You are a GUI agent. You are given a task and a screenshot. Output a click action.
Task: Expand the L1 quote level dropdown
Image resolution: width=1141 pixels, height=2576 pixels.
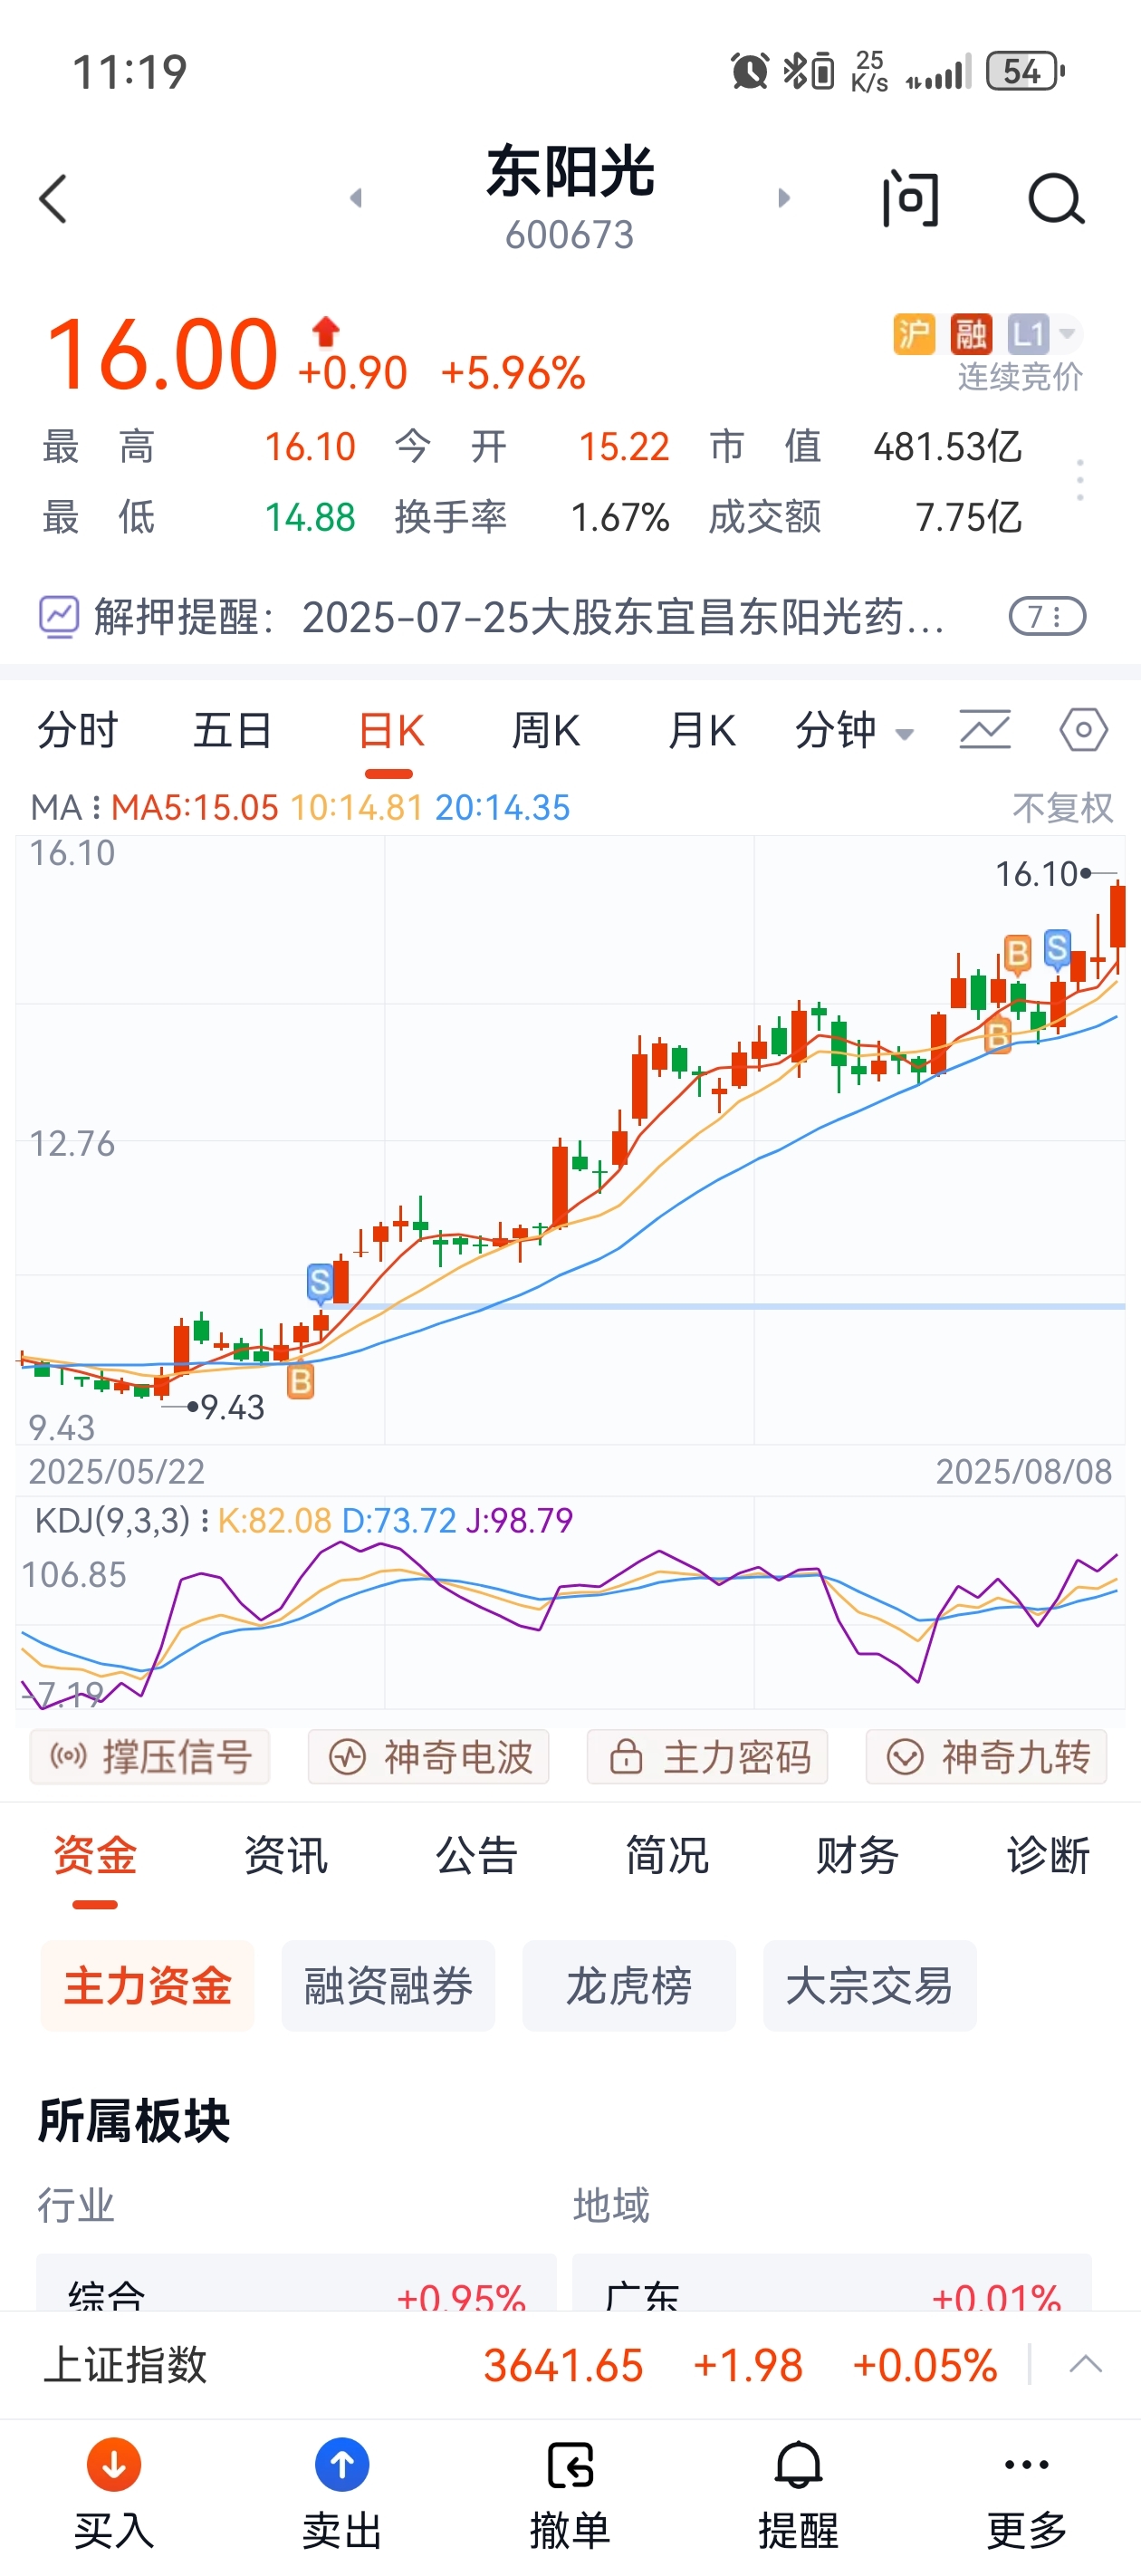(1043, 334)
